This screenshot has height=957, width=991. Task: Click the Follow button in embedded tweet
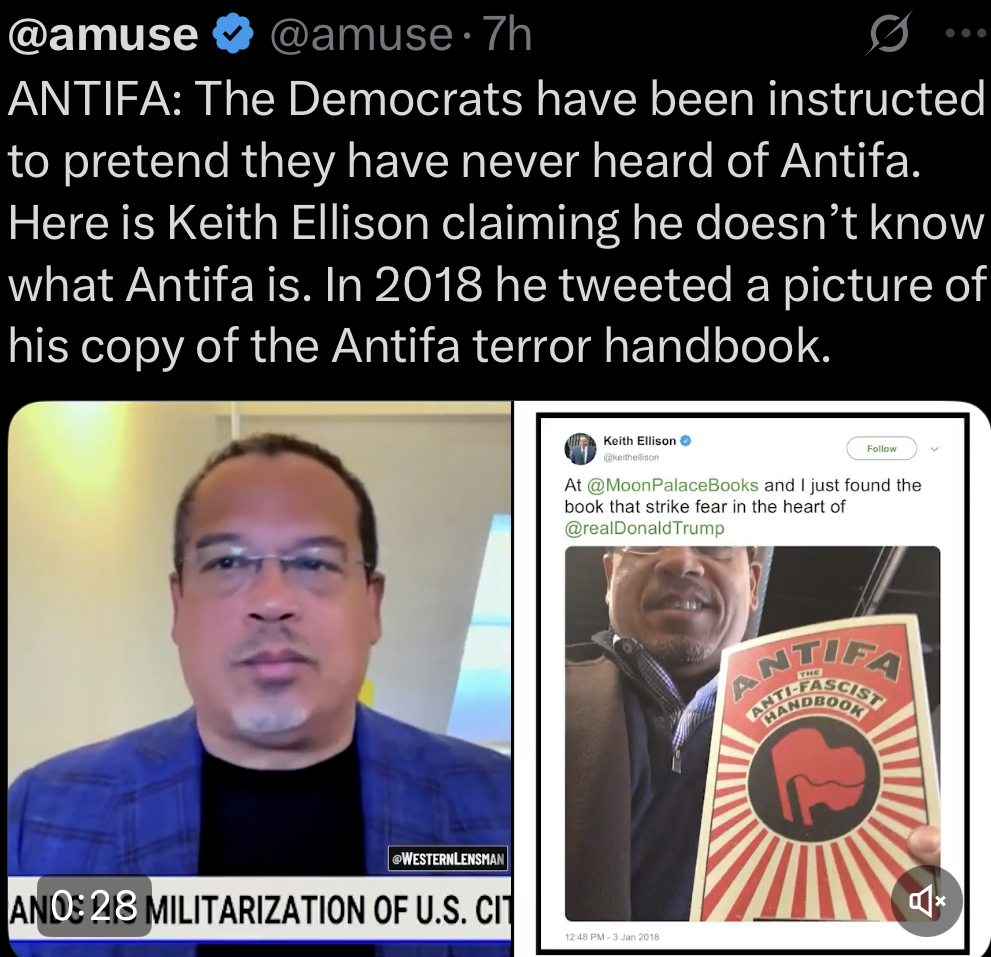point(882,448)
